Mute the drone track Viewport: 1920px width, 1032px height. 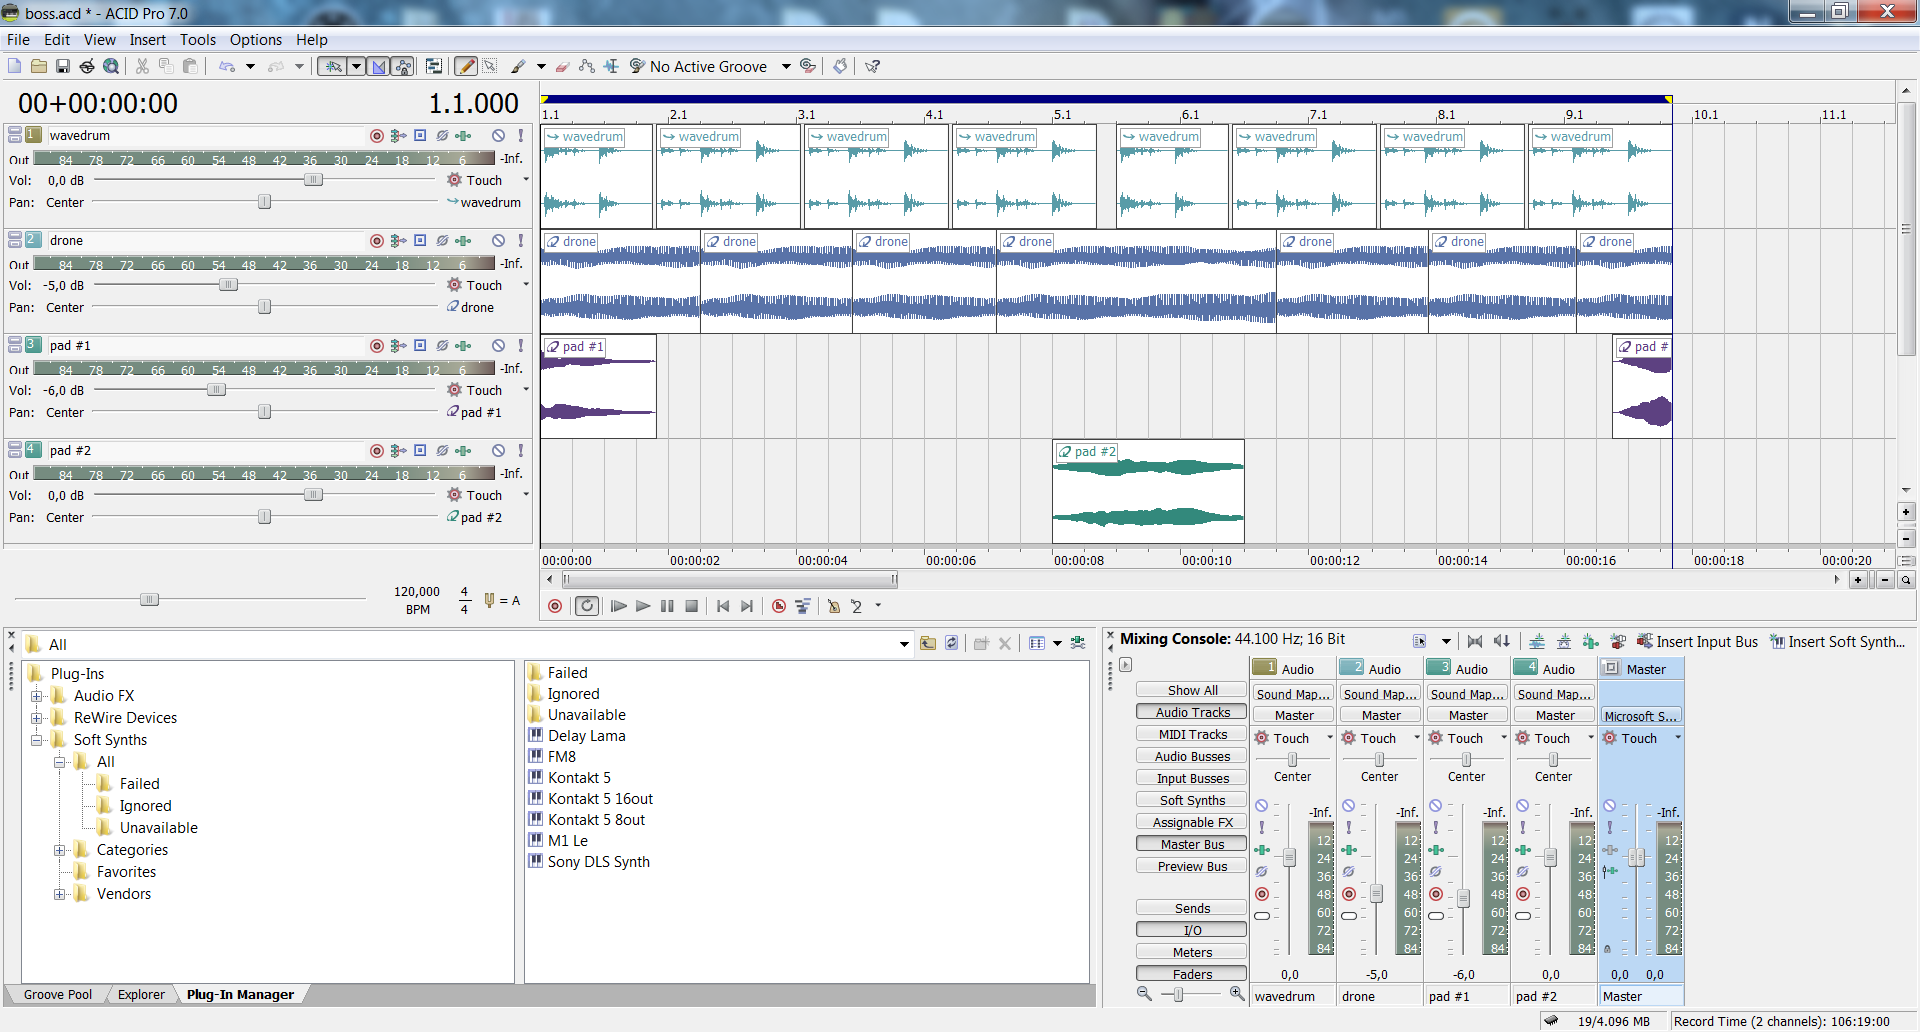point(498,240)
